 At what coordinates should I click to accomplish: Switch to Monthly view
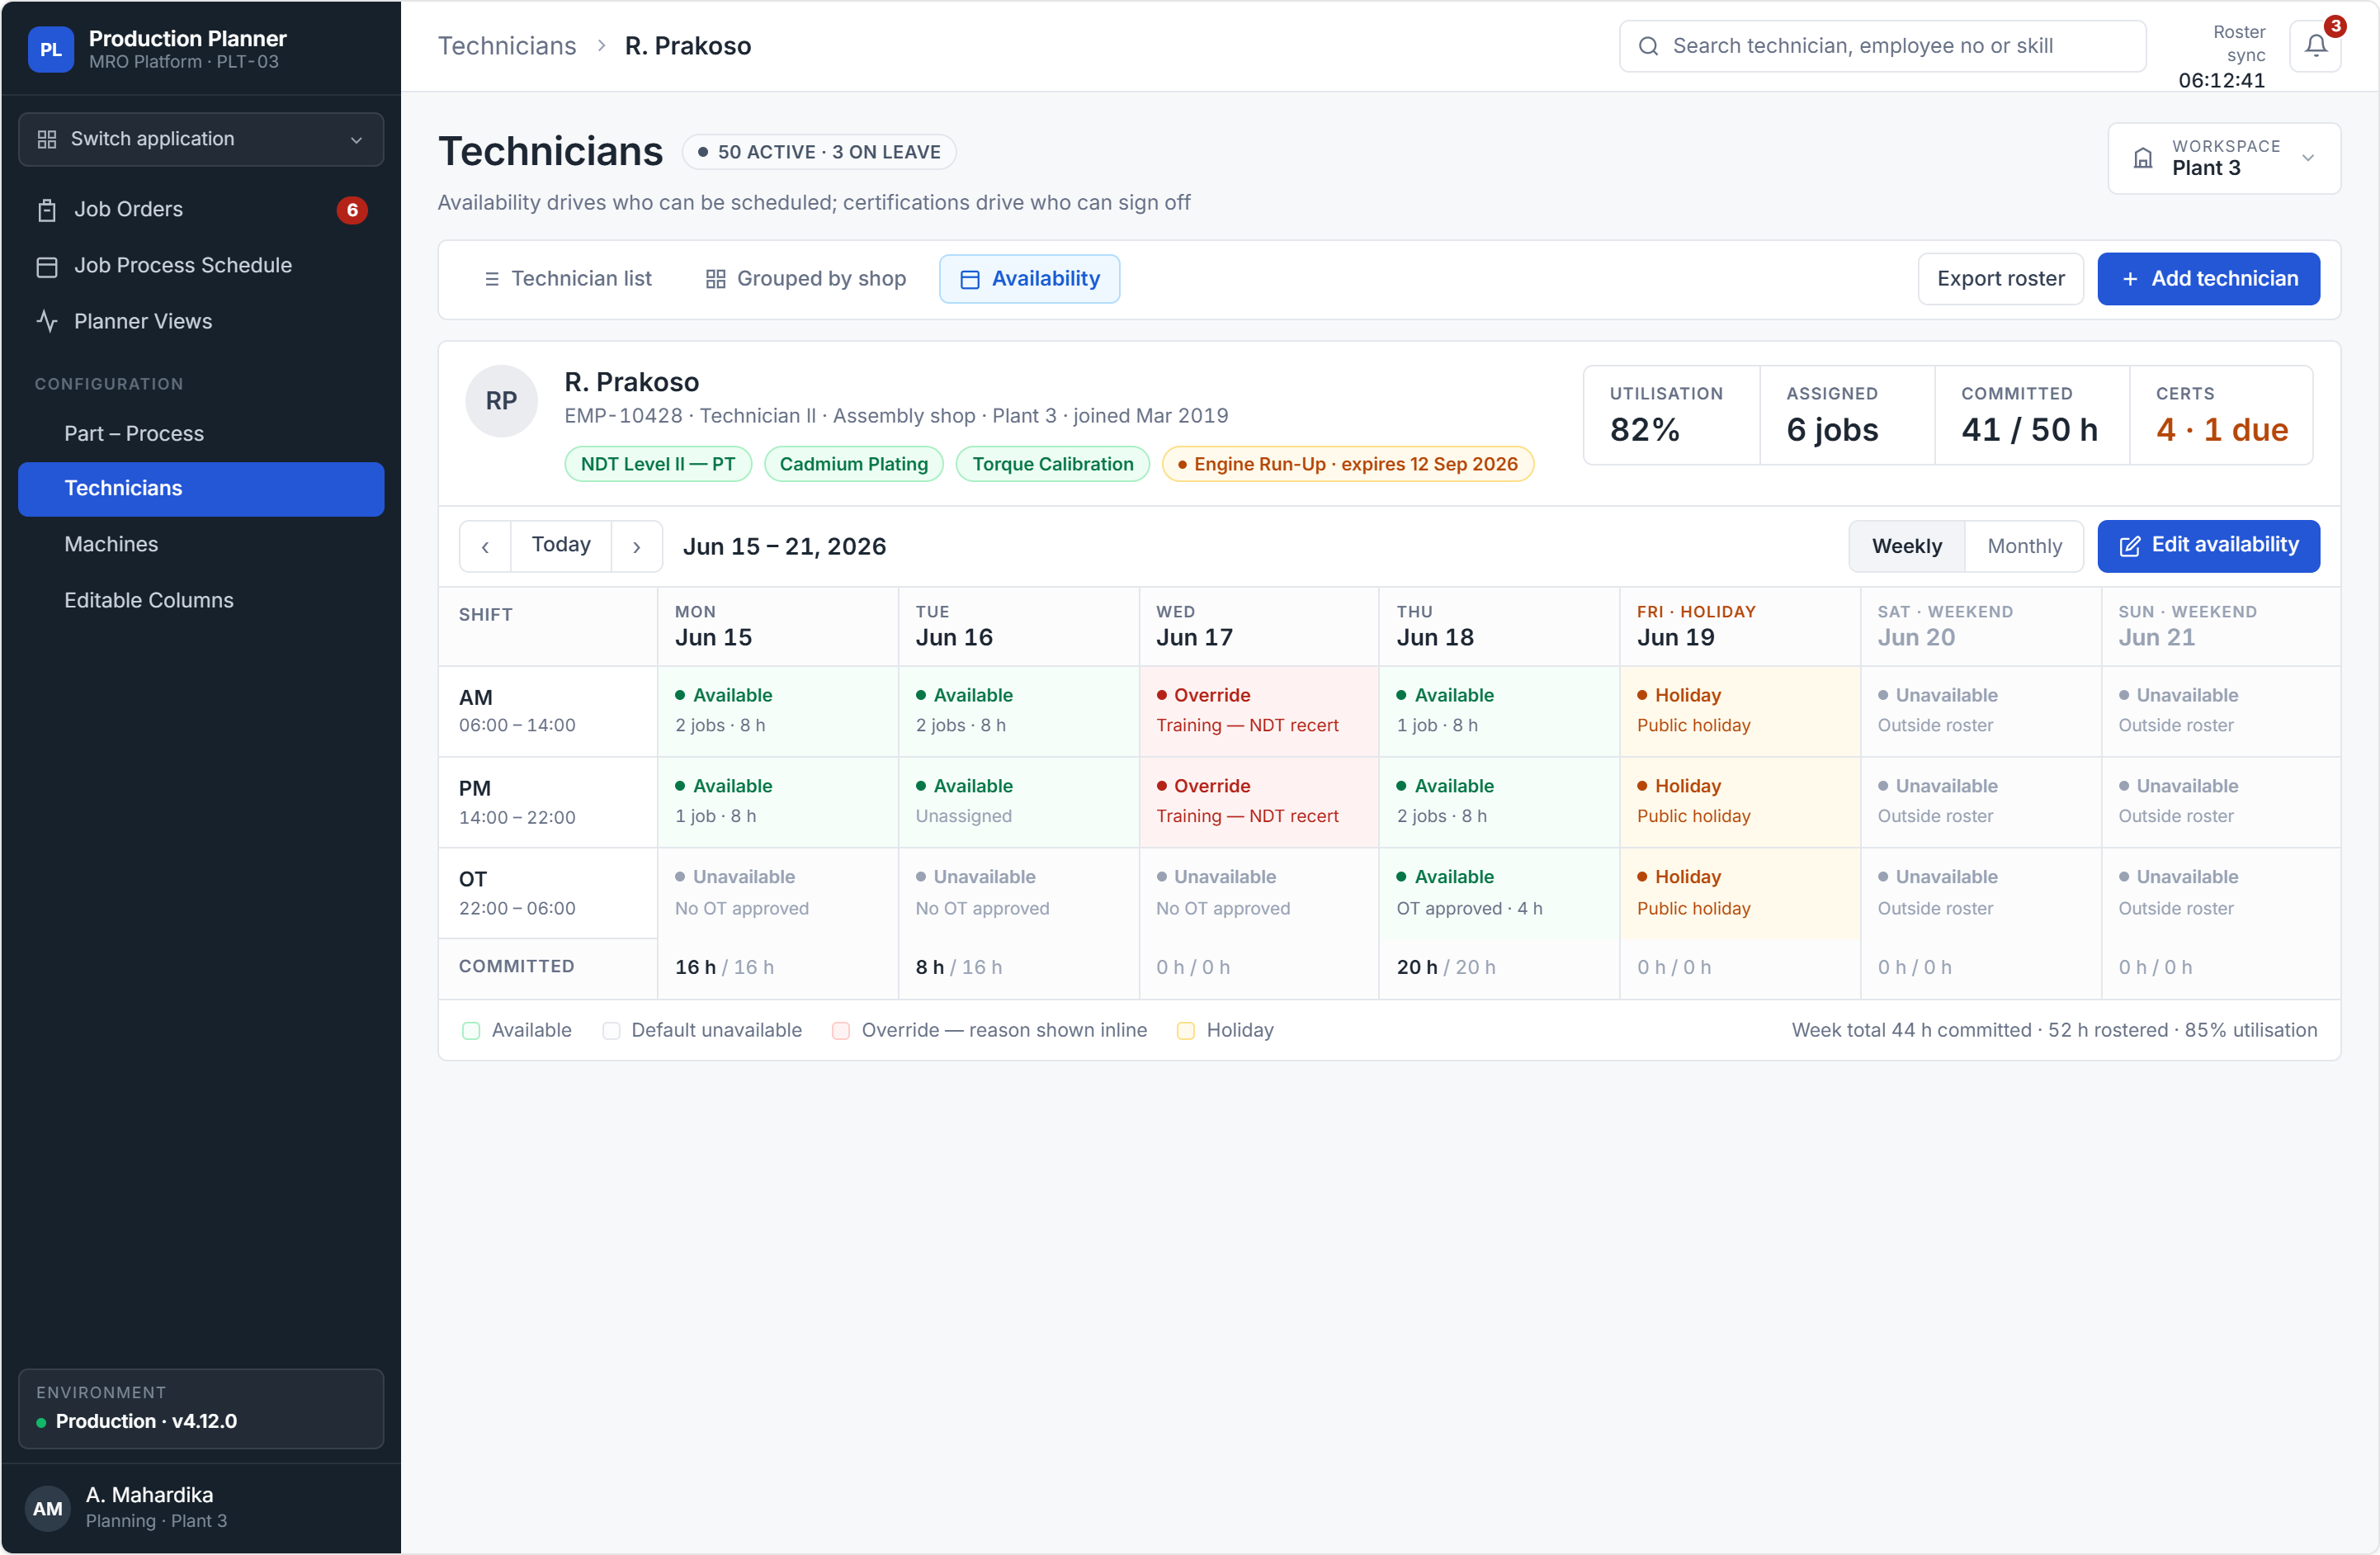[x=2024, y=546]
